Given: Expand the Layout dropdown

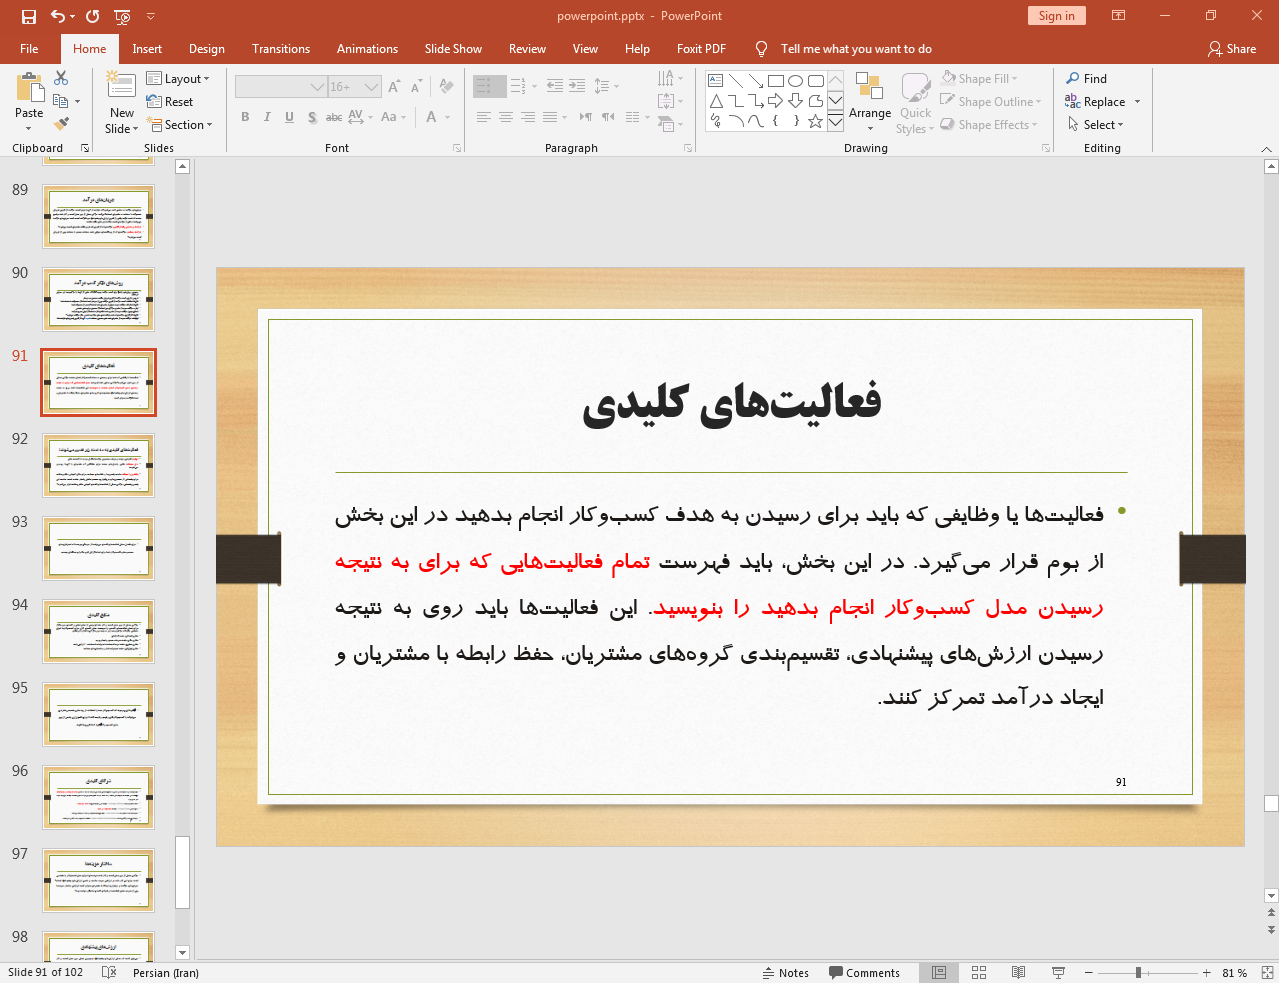Looking at the screenshot, I should pos(178,79).
